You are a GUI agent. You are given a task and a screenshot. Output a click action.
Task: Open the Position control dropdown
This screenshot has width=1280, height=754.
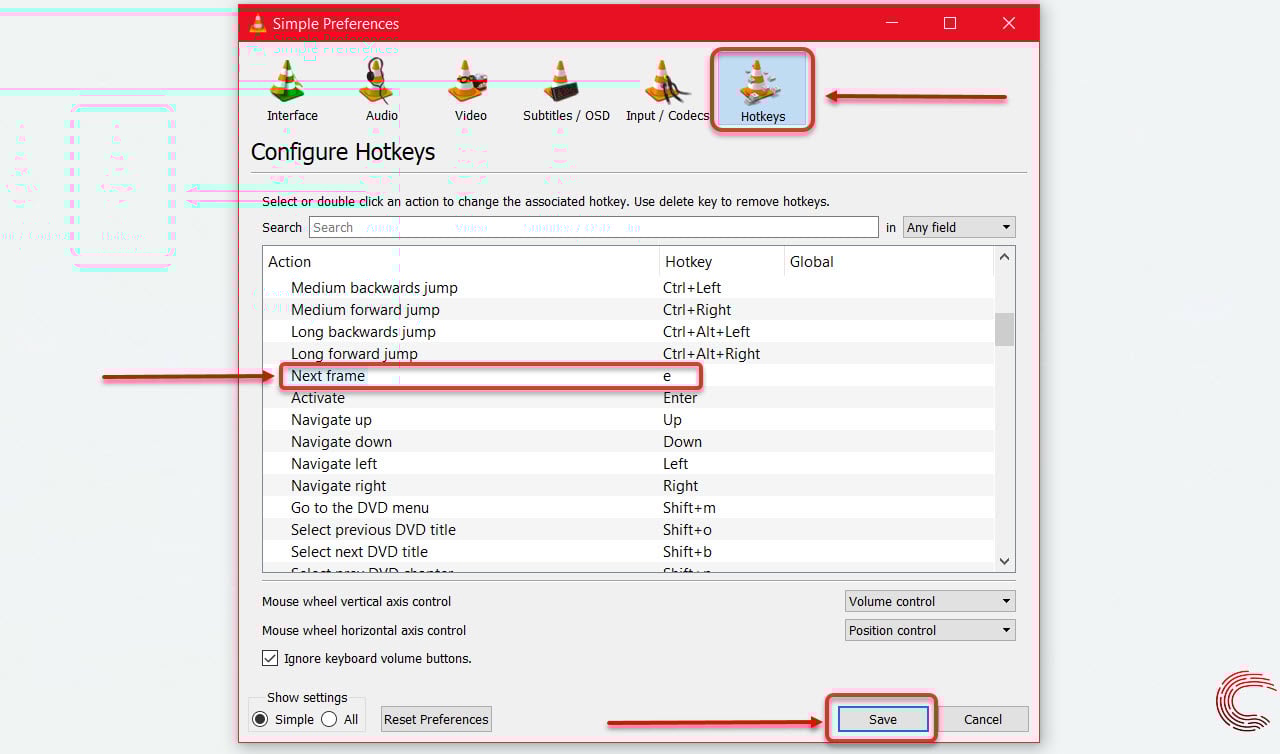930,630
